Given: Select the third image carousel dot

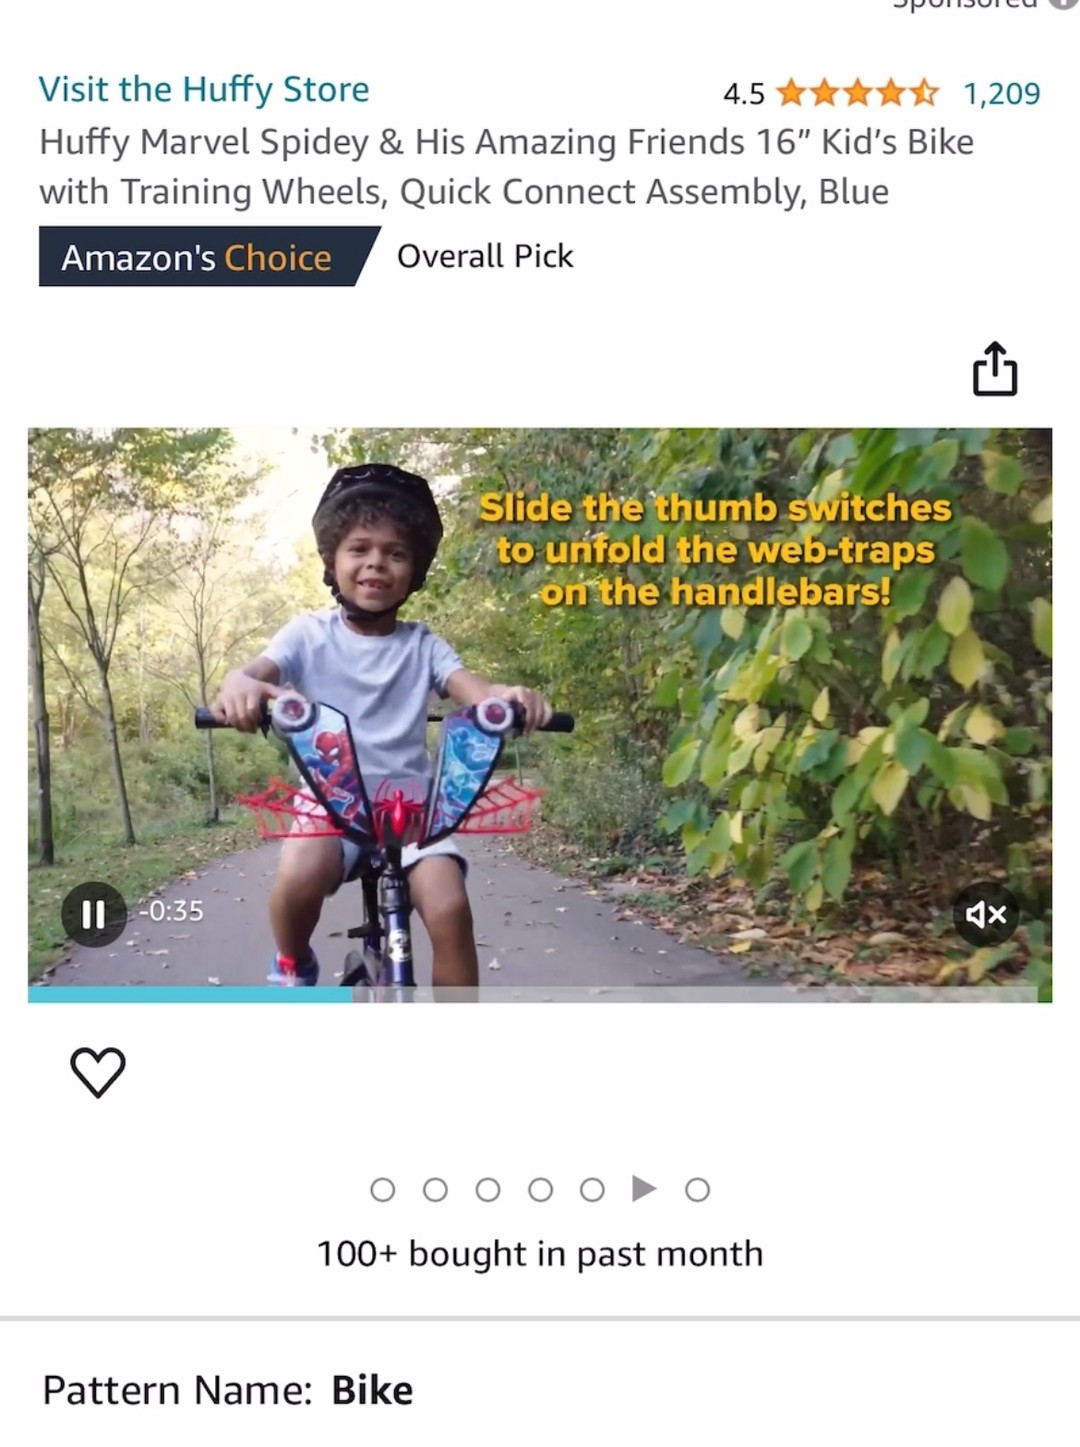Looking at the screenshot, I should [488, 1189].
